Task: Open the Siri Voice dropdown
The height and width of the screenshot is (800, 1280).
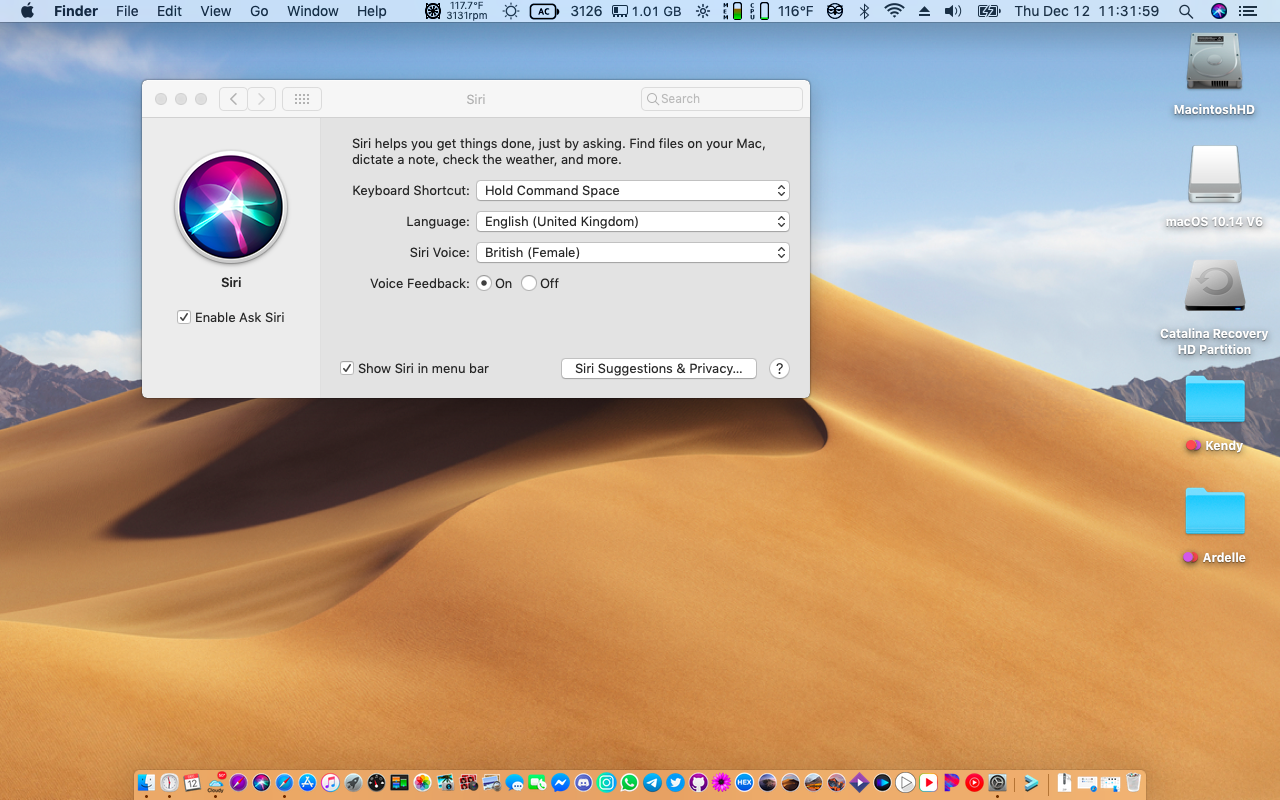Action: click(633, 252)
